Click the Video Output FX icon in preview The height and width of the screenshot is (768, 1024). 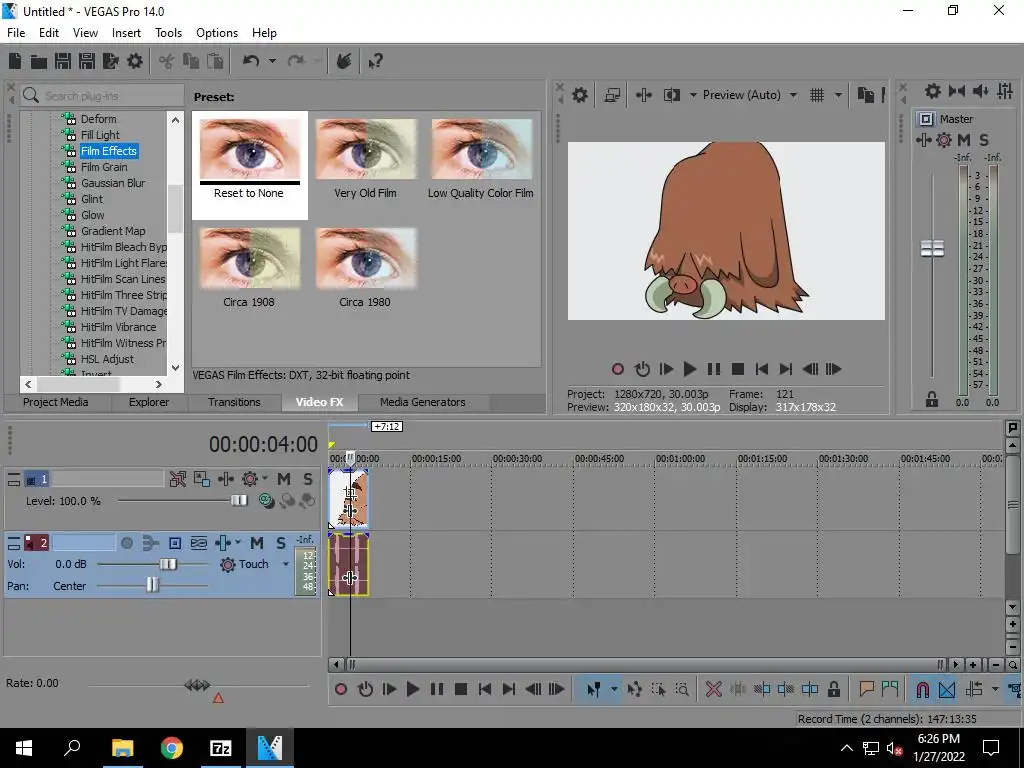click(x=644, y=95)
